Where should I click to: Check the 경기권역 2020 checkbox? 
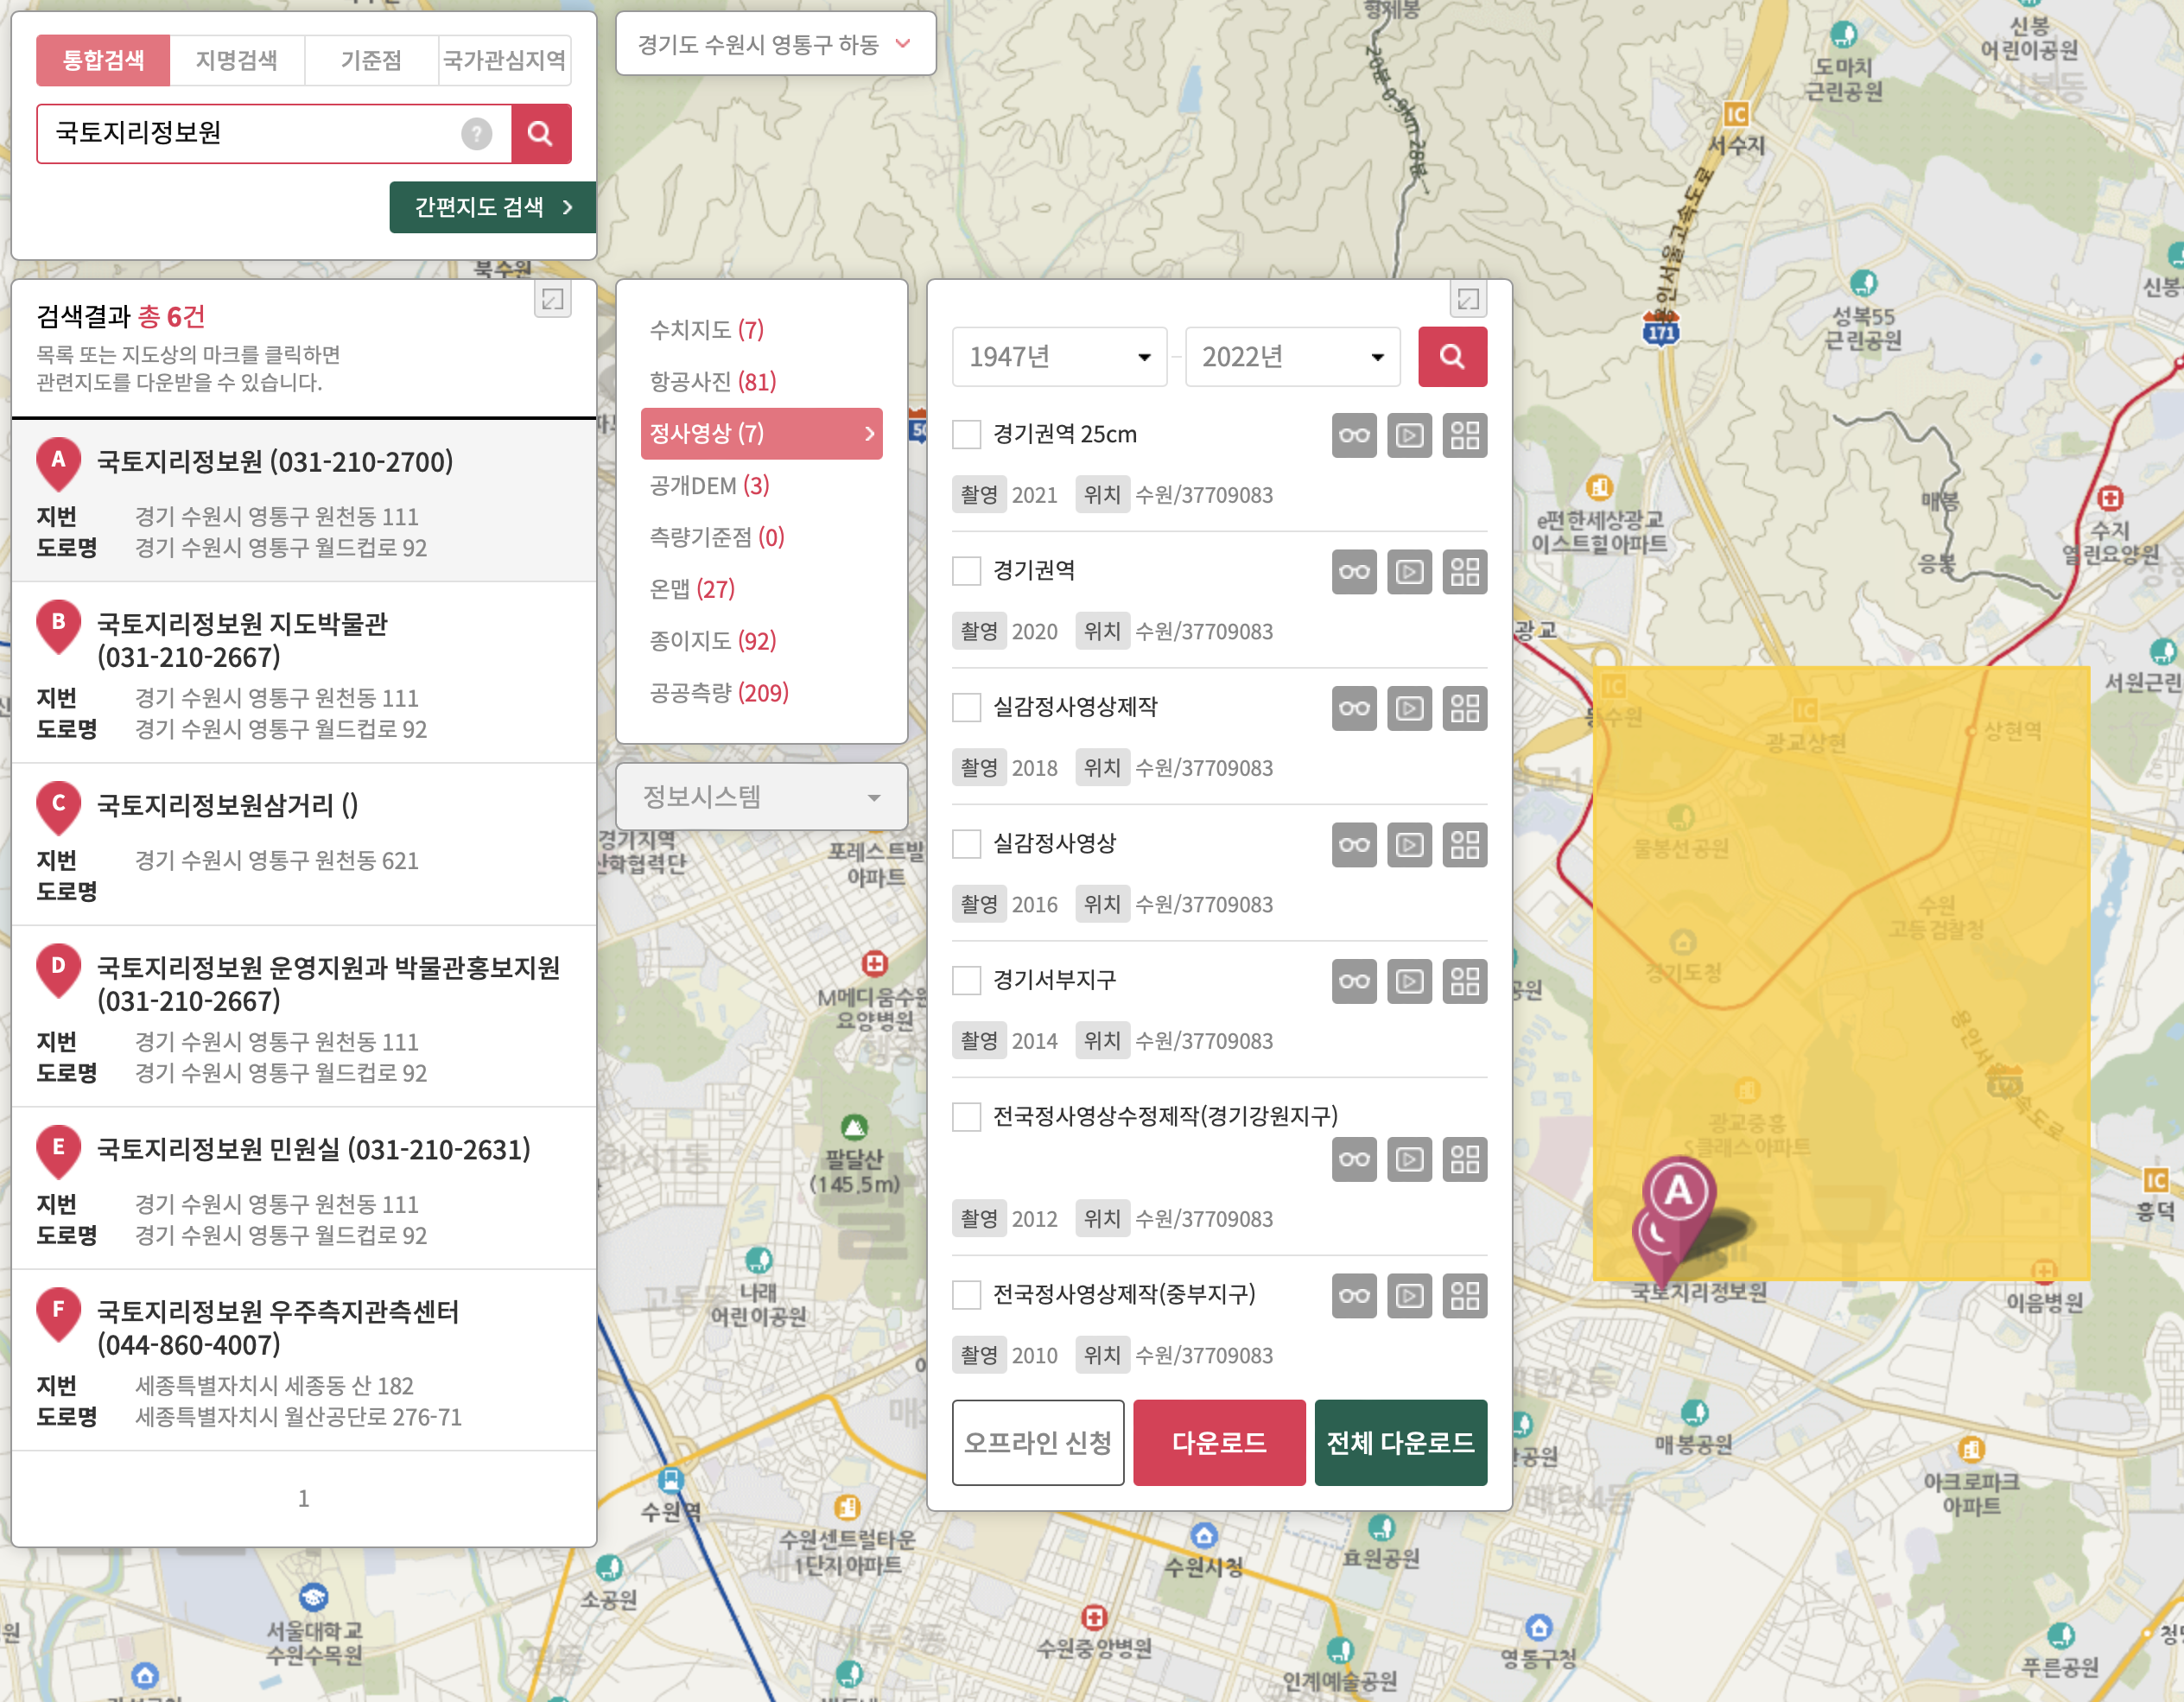click(x=966, y=571)
